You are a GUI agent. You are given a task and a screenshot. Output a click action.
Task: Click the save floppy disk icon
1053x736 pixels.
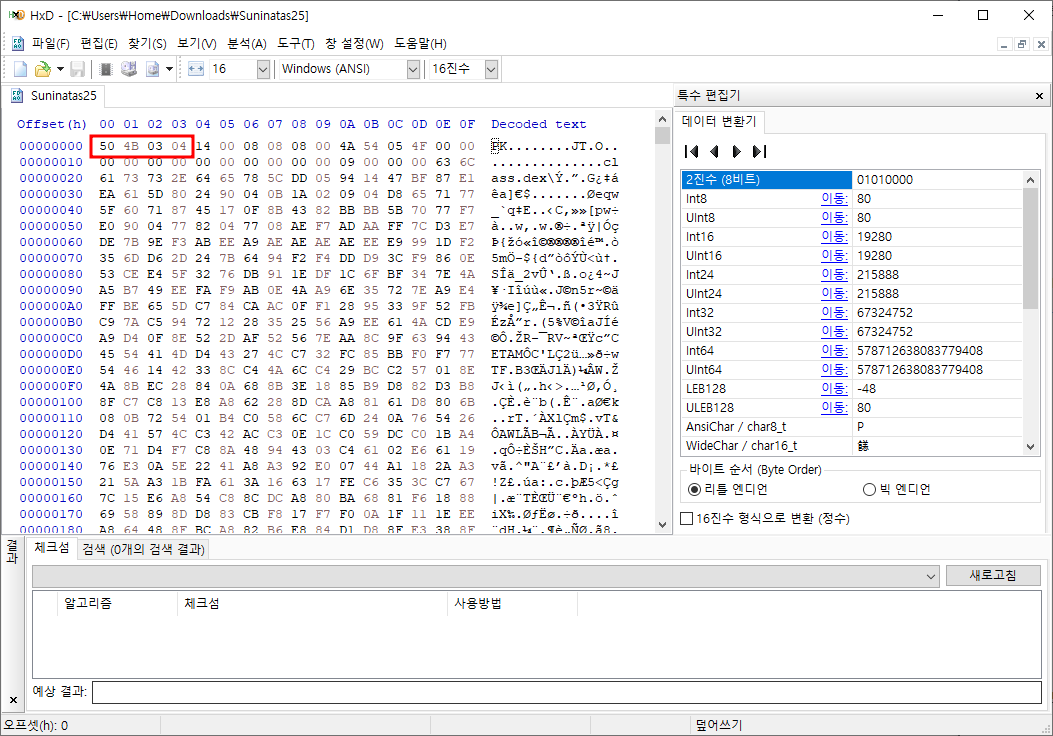click(77, 69)
